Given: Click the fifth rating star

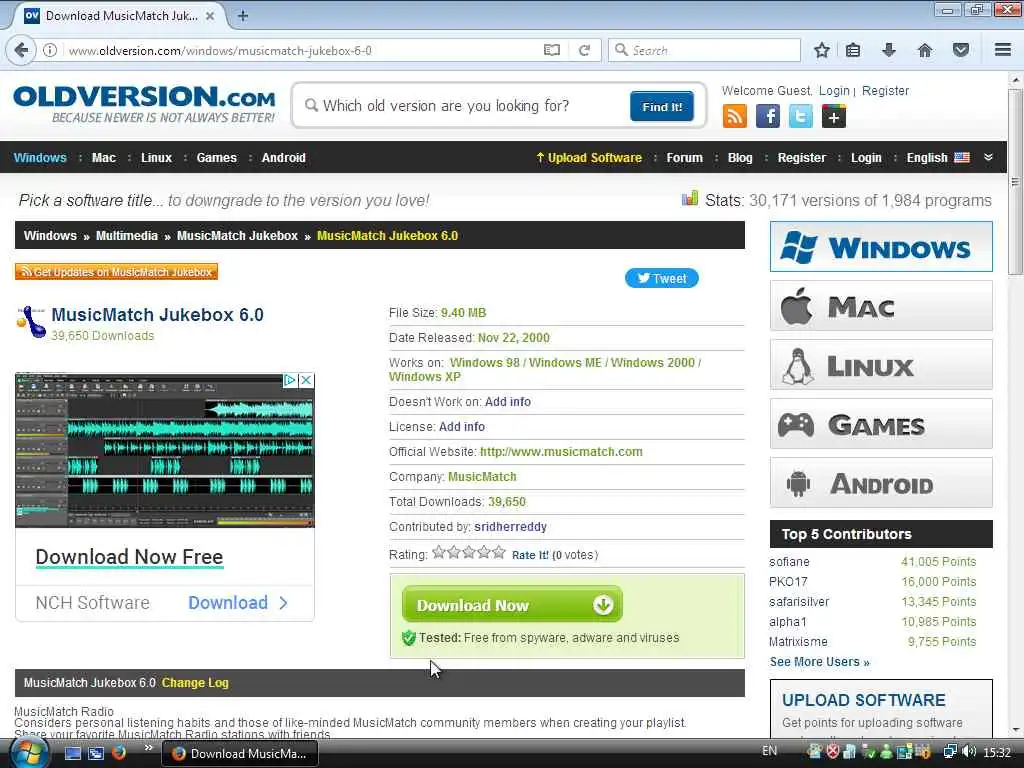Looking at the screenshot, I should (499, 552).
